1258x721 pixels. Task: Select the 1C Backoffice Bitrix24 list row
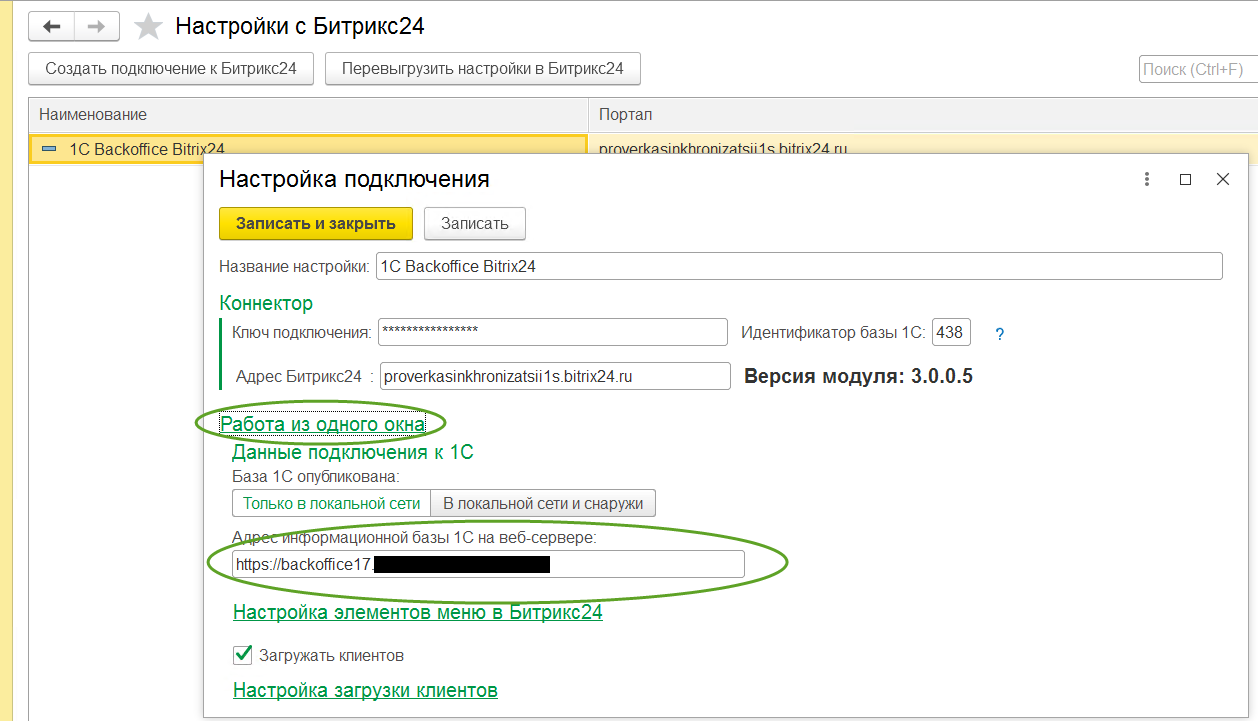(x=308, y=149)
